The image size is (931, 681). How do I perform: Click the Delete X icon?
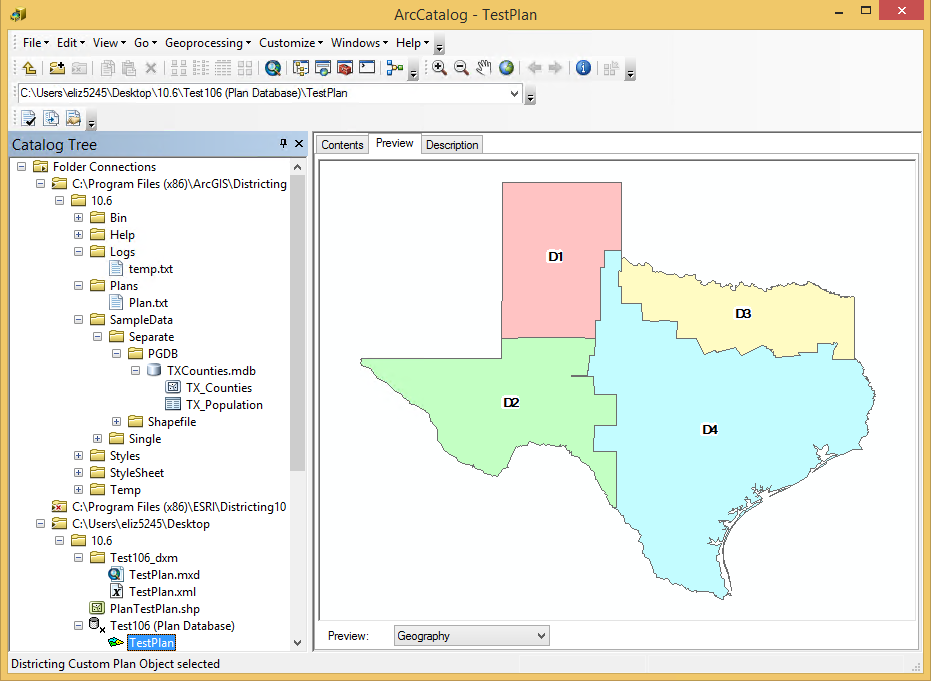(151, 68)
